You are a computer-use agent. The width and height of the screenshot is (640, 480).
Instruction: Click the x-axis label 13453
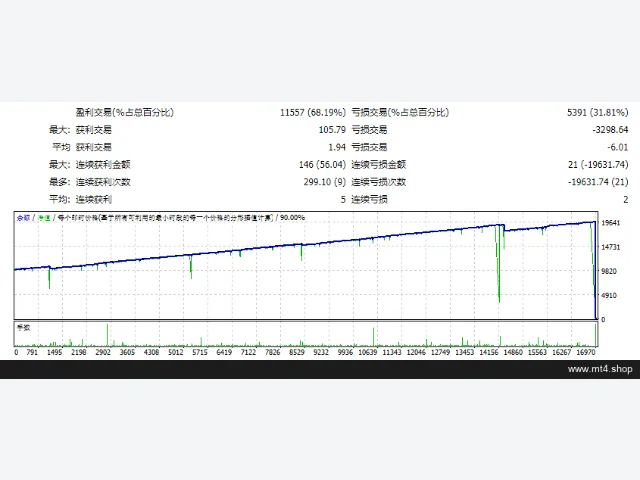(464, 352)
